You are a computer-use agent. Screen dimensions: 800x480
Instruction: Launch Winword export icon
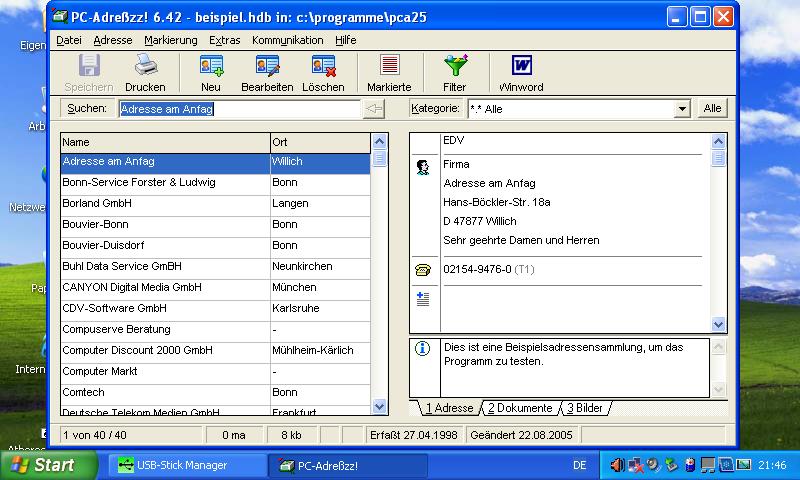(x=521, y=66)
